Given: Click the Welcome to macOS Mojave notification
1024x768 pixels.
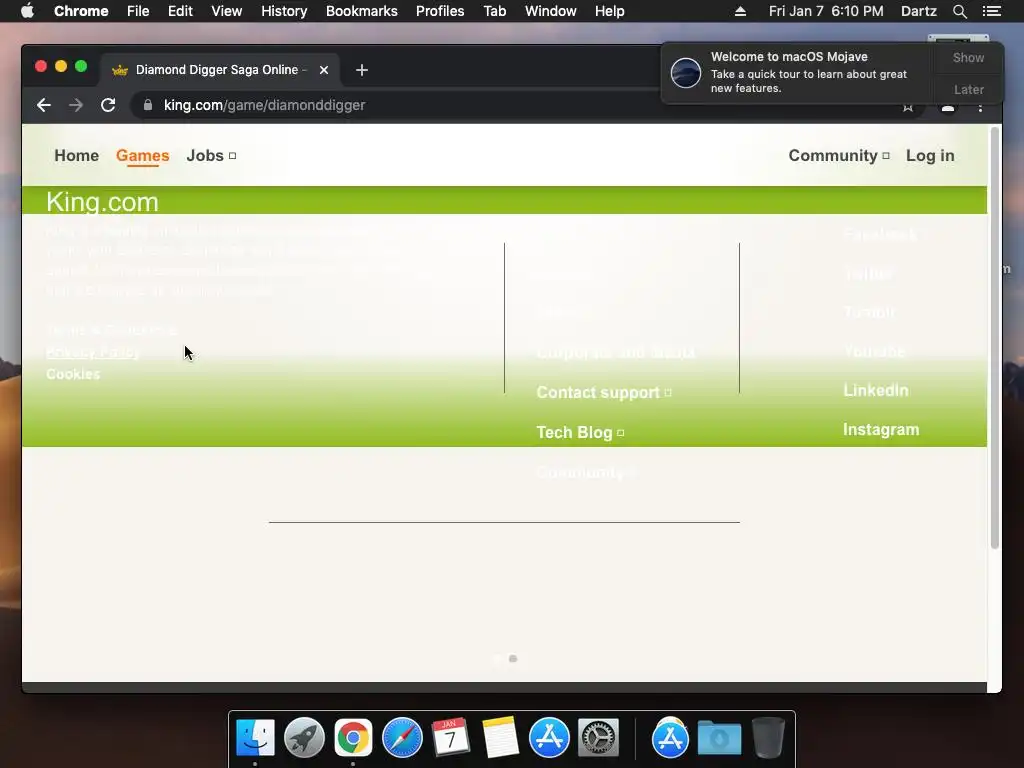Looking at the screenshot, I should pyautogui.click(x=798, y=72).
